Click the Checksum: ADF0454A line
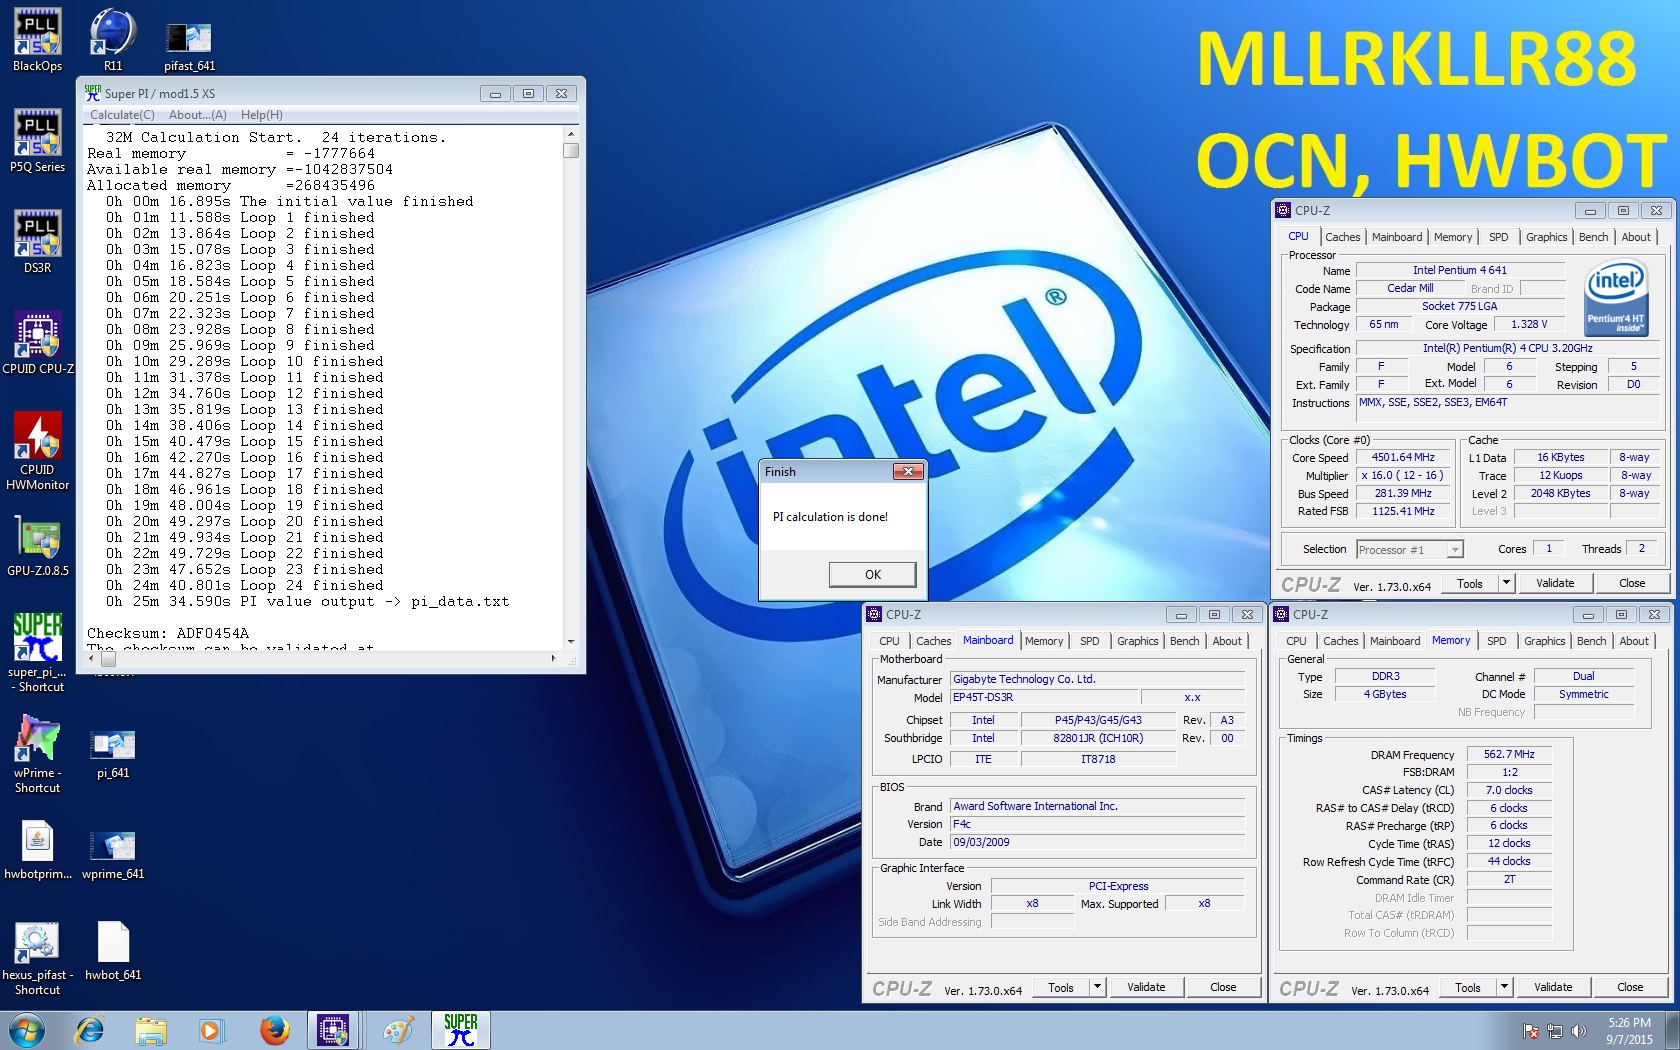The image size is (1680, 1050). pos(168,633)
